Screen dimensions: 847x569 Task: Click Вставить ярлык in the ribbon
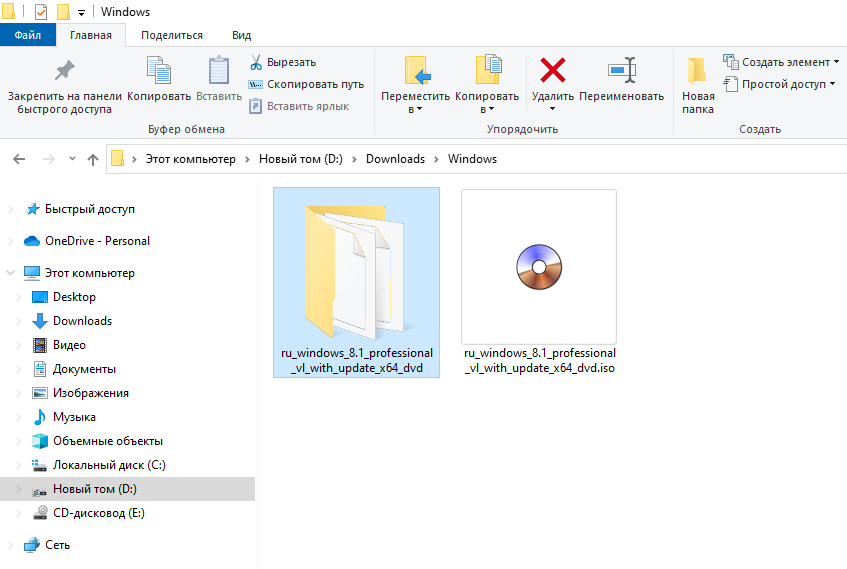(x=299, y=106)
